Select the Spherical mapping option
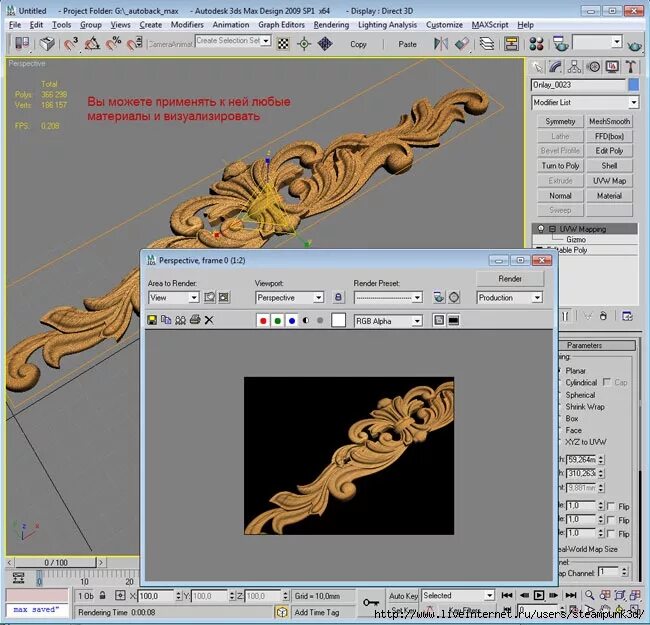 click(x=580, y=395)
